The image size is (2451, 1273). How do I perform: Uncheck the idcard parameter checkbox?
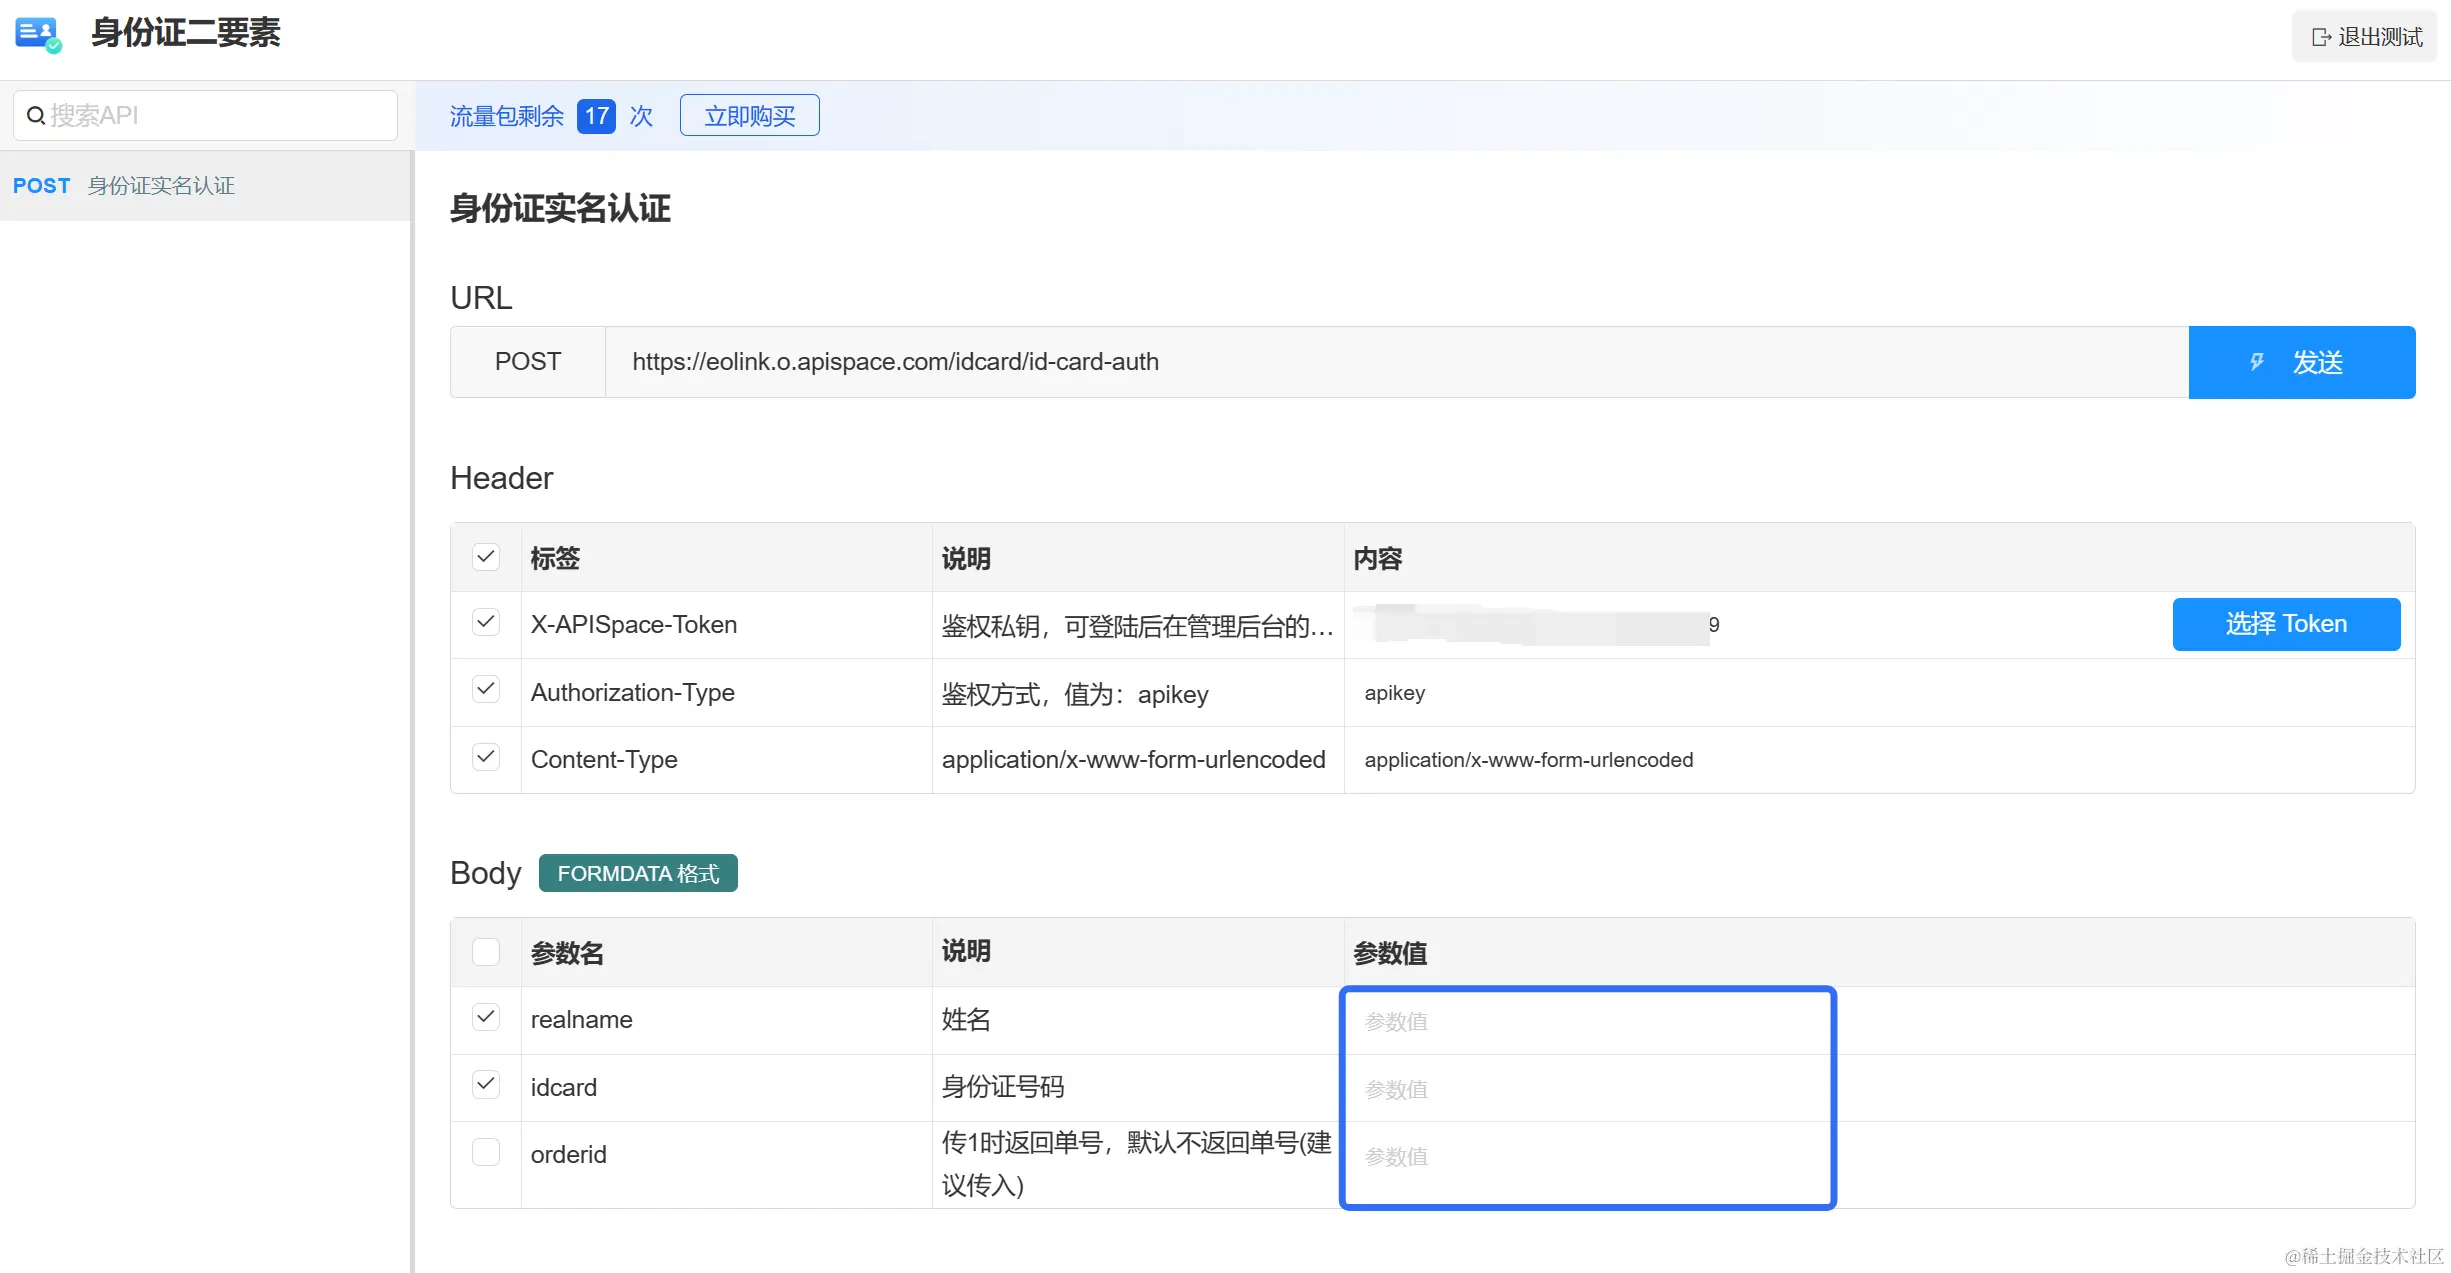[486, 1085]
